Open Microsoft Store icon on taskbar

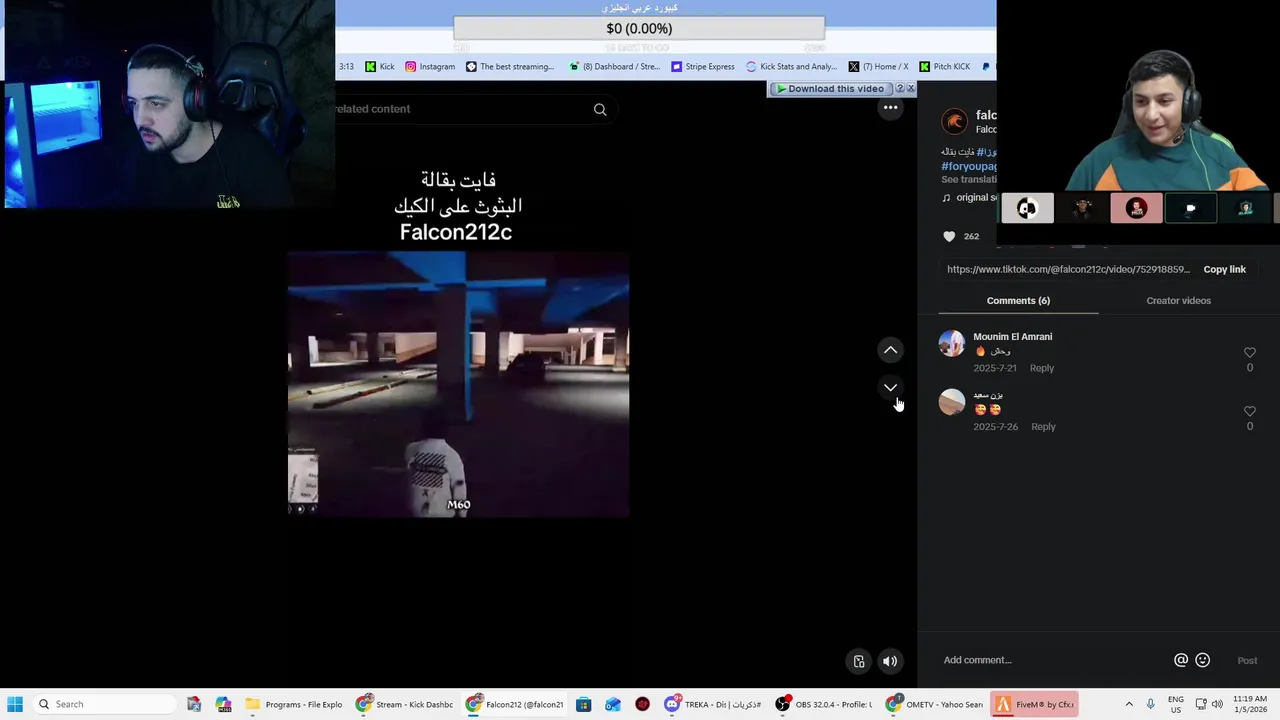583,704
